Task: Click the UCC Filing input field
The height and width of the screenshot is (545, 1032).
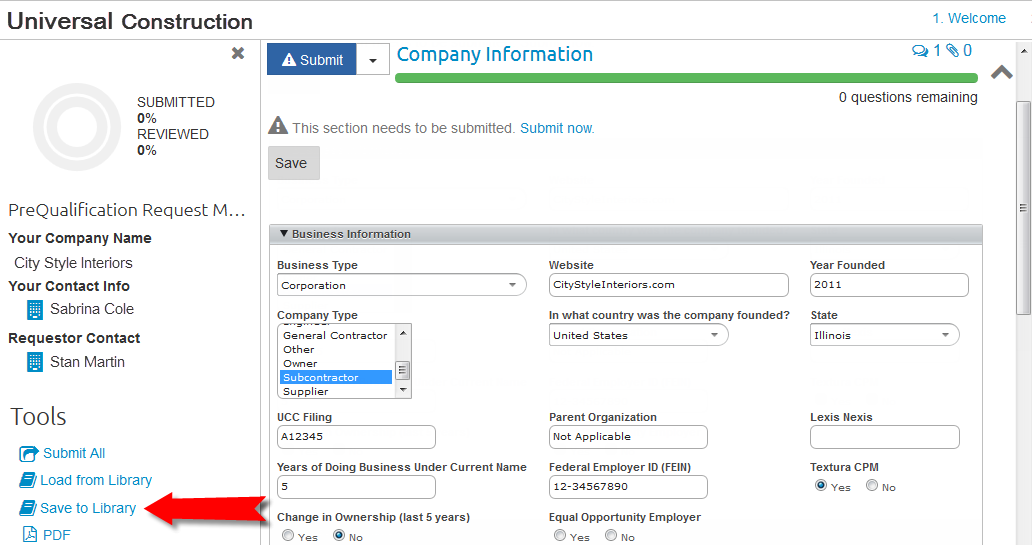Action: pyautogui.click(x=356, y=437)
